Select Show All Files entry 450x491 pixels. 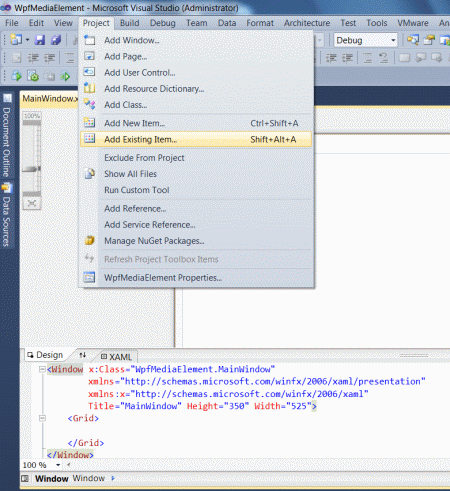(x=196, y=174)
